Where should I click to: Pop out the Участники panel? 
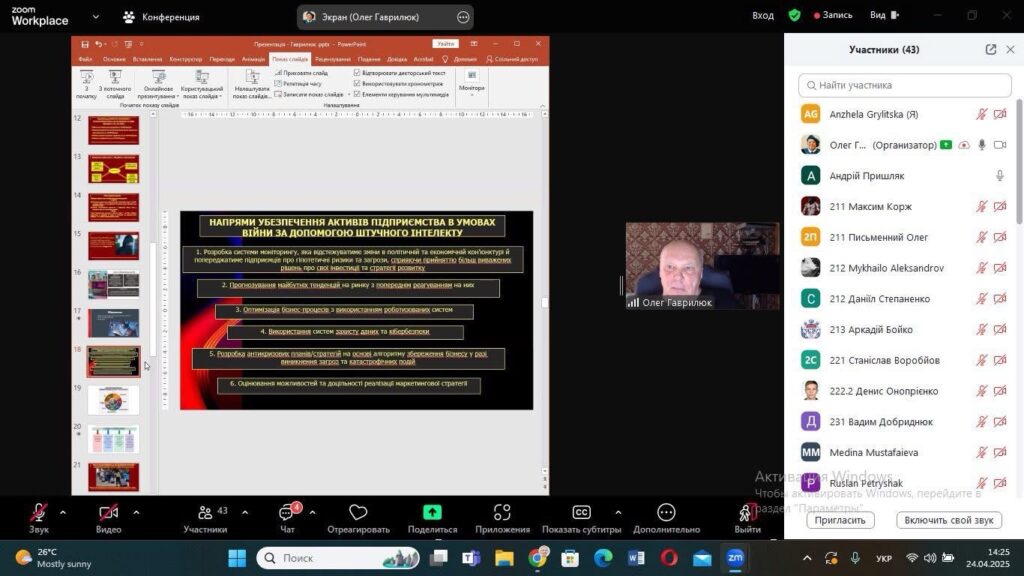pyautogui.click(x=991, y=50)
